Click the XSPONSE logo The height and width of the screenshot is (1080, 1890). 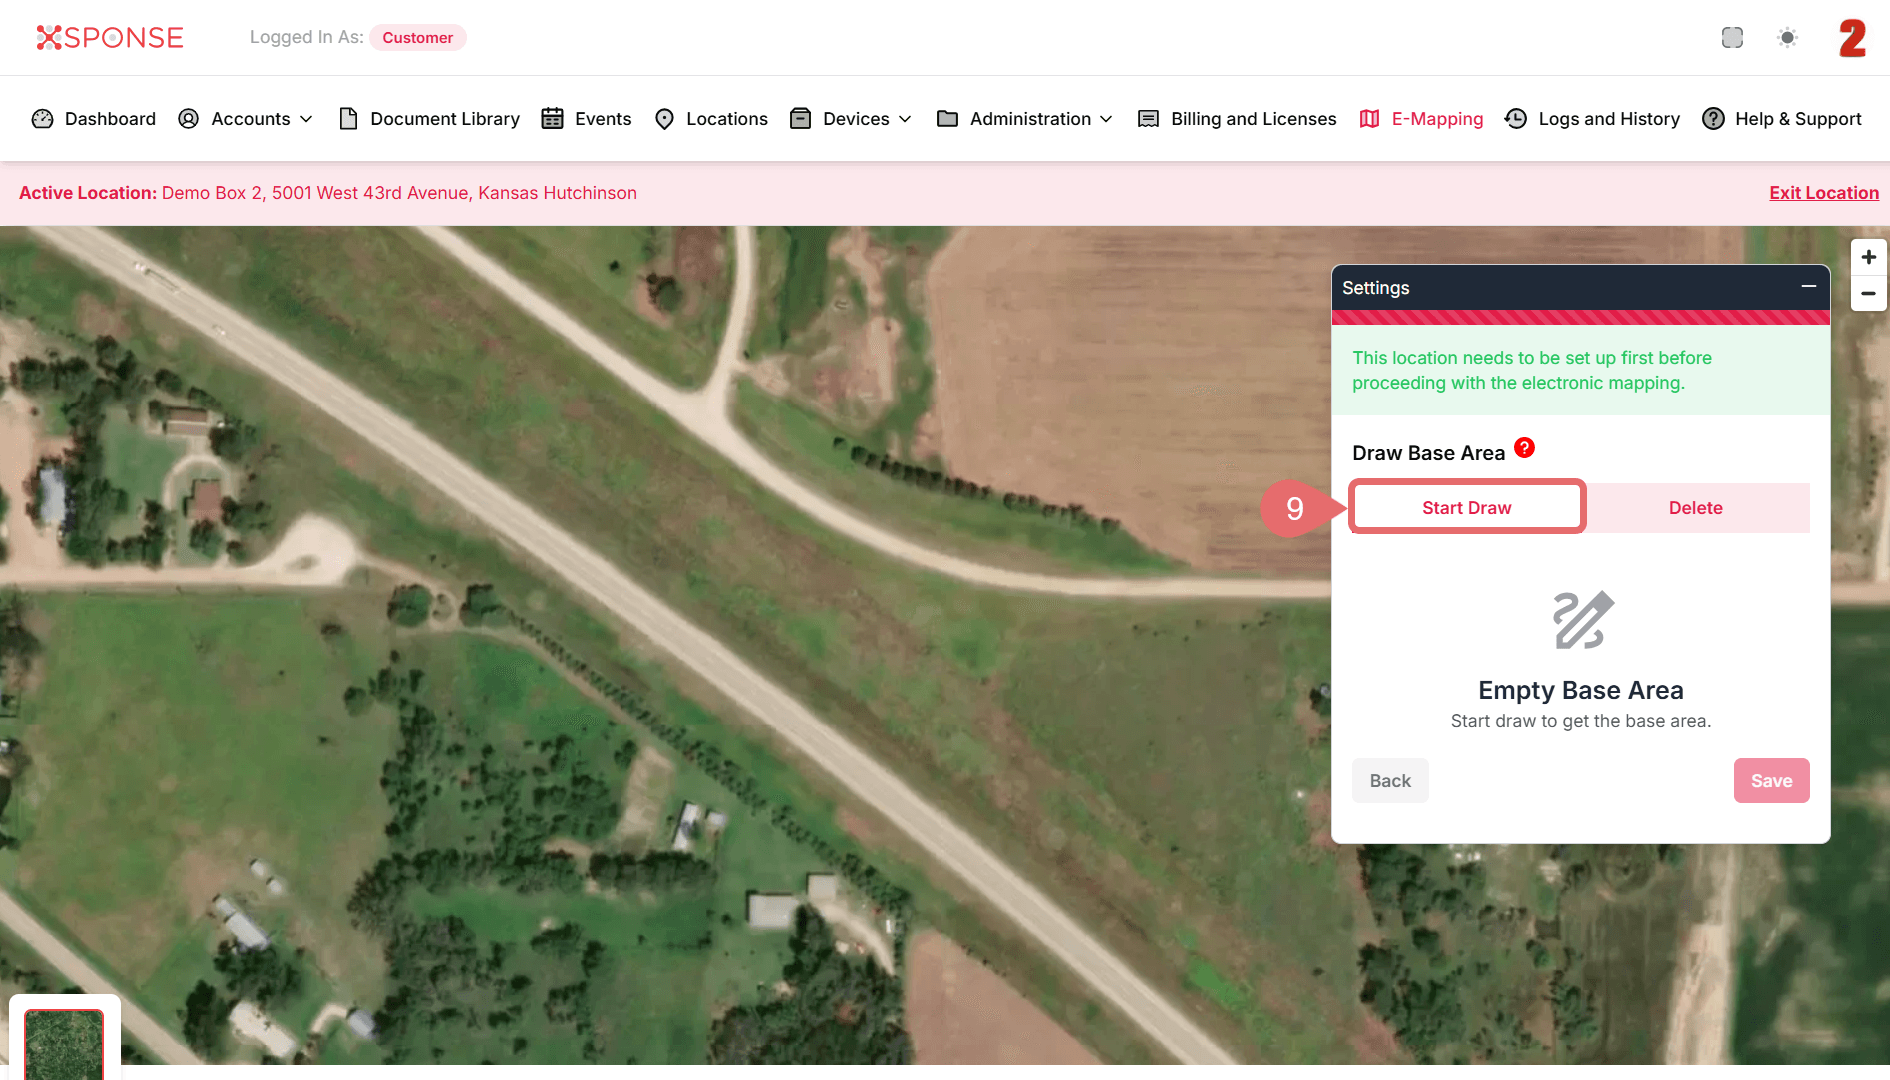click(110, 38)
